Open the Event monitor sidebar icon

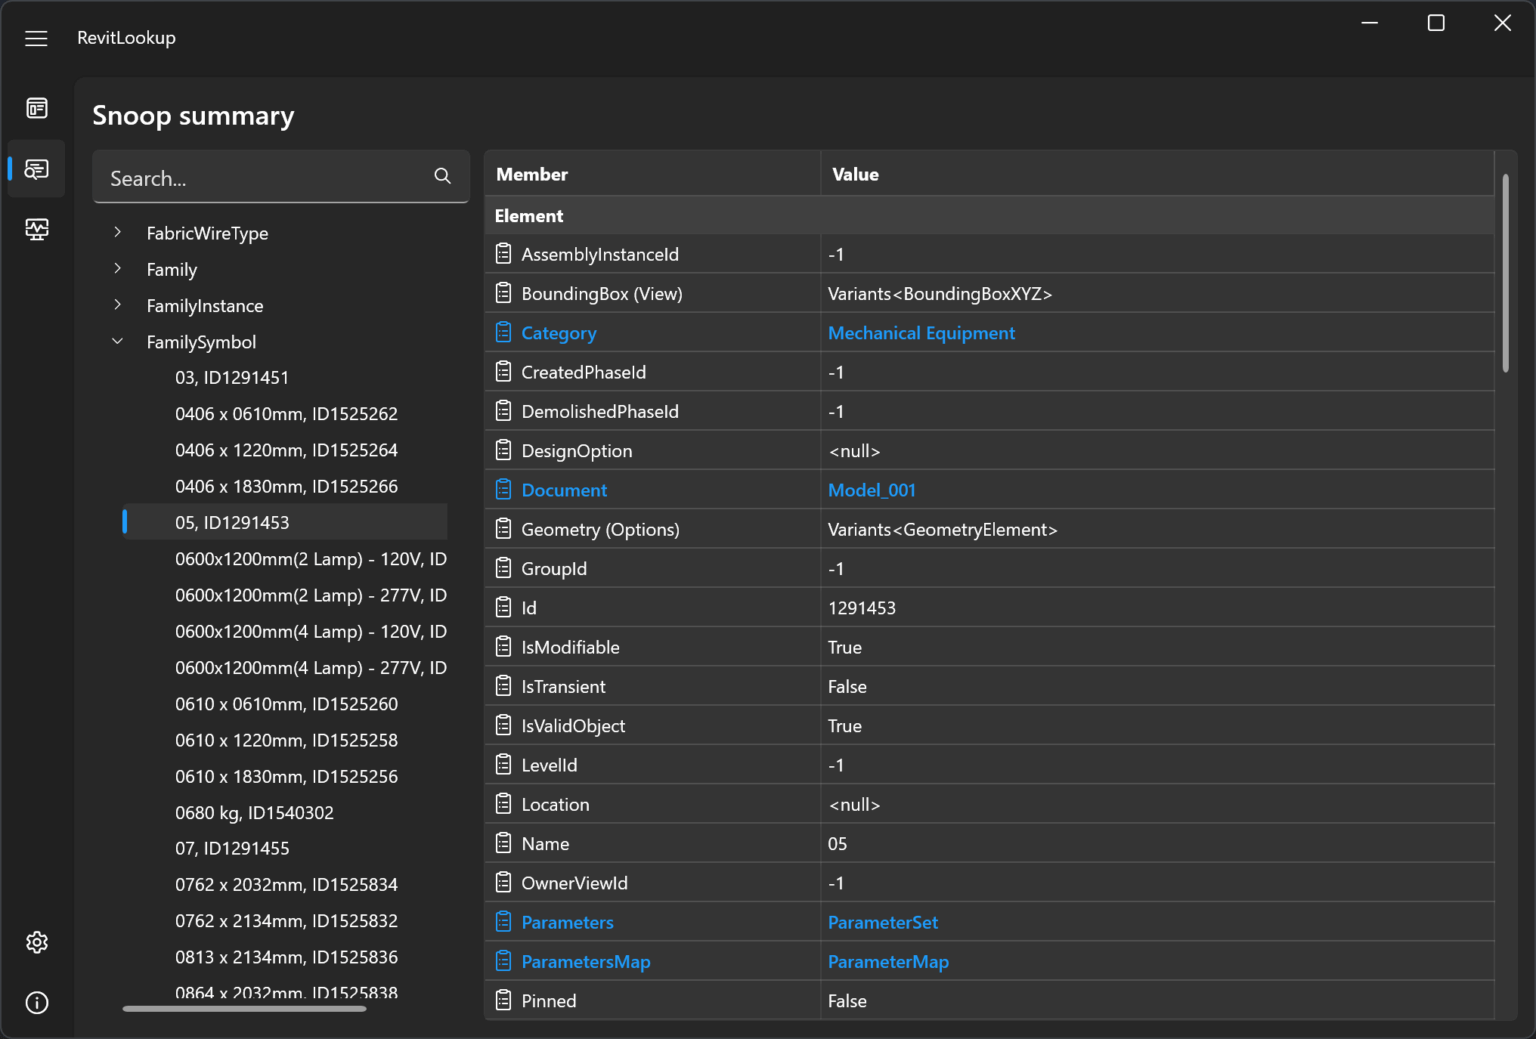pos(36,229)
